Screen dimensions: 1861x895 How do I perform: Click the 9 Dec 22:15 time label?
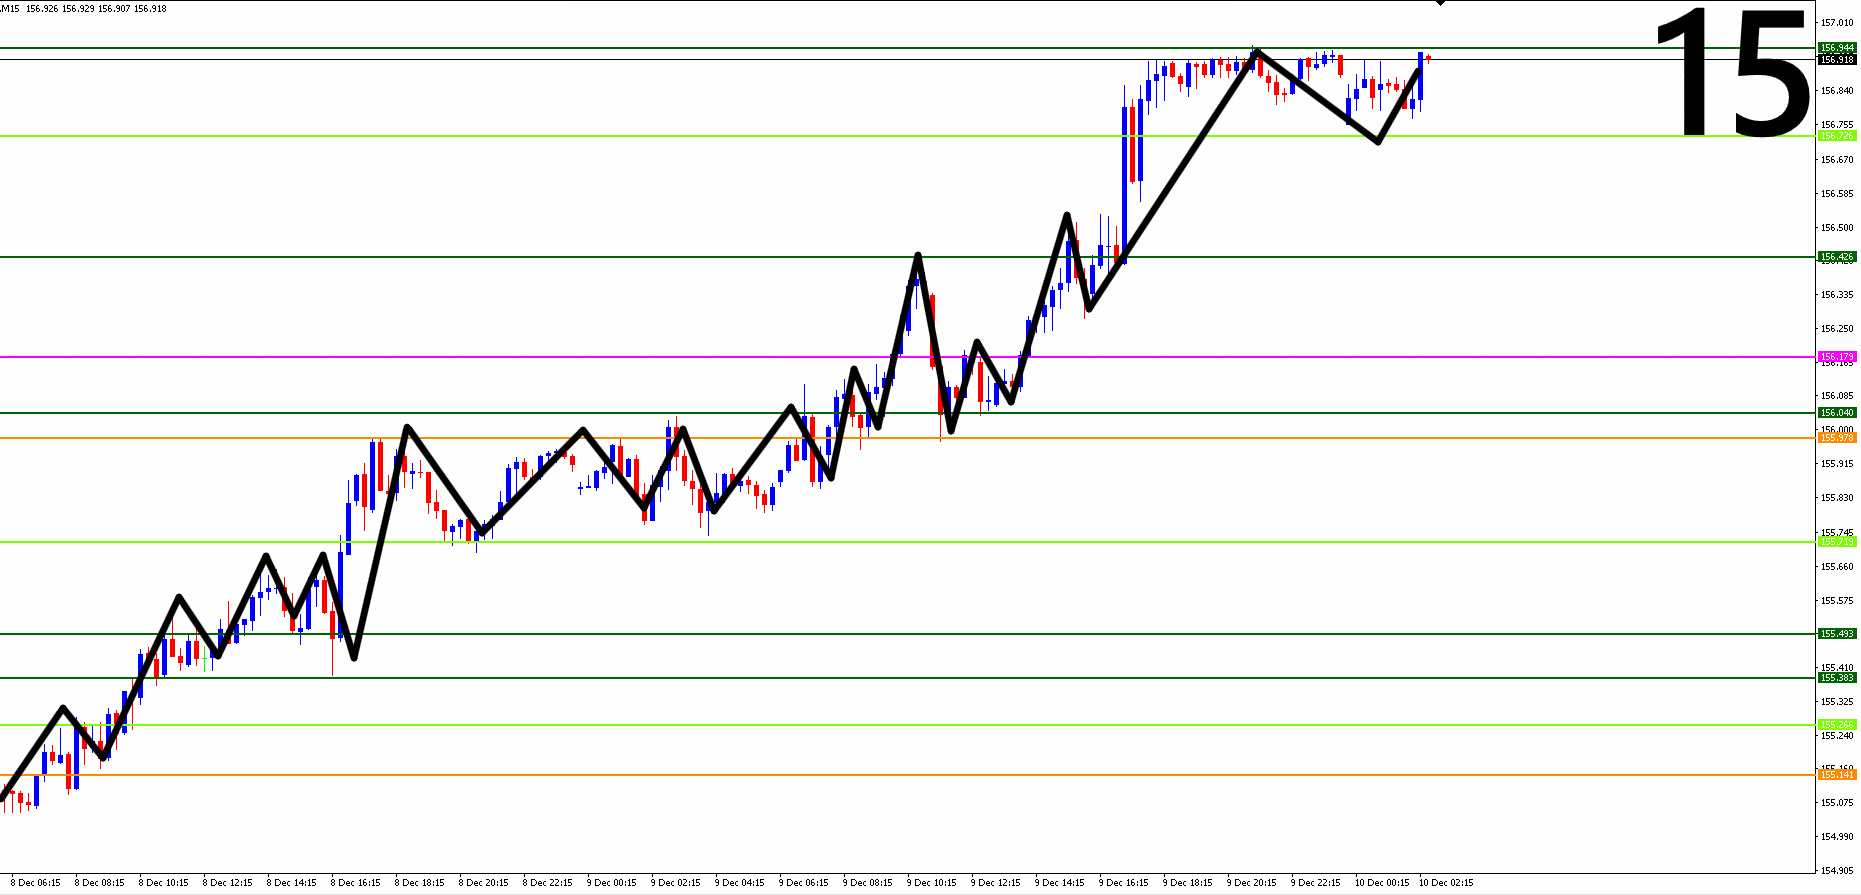coord(1316,883)
